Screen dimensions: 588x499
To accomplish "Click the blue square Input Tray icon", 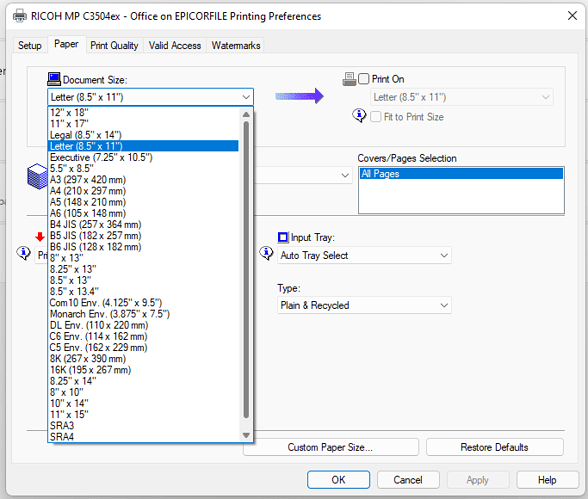I will click(283, 237).
